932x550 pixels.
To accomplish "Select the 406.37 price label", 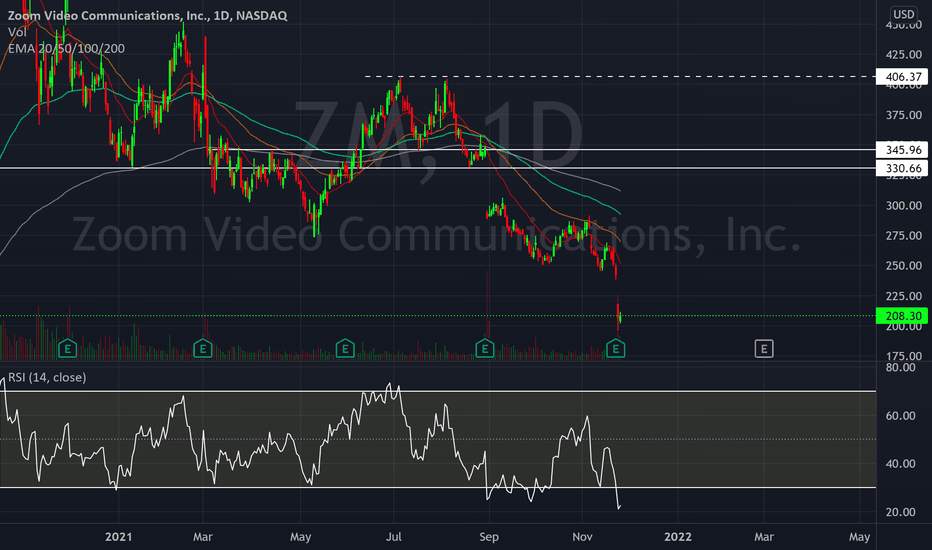I will (x=902, y=77).
